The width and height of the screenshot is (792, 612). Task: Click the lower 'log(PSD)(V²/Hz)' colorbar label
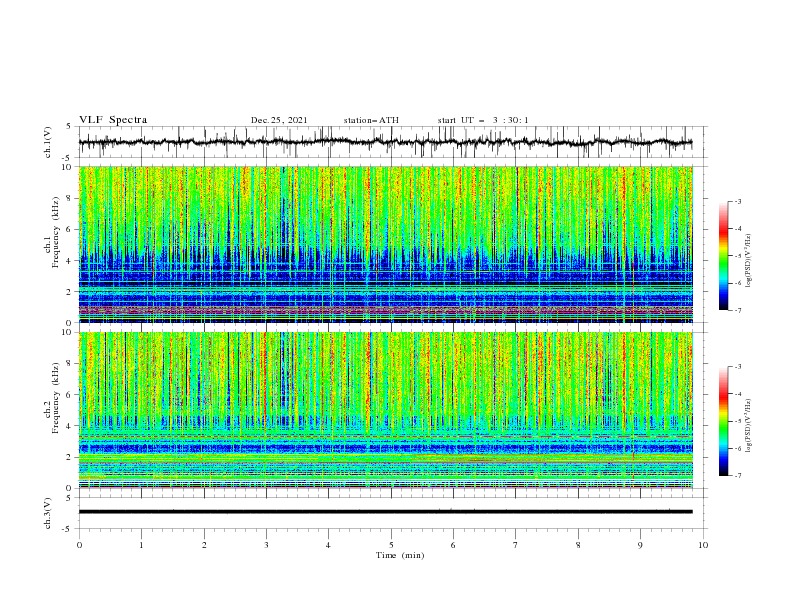coord(748,426)
